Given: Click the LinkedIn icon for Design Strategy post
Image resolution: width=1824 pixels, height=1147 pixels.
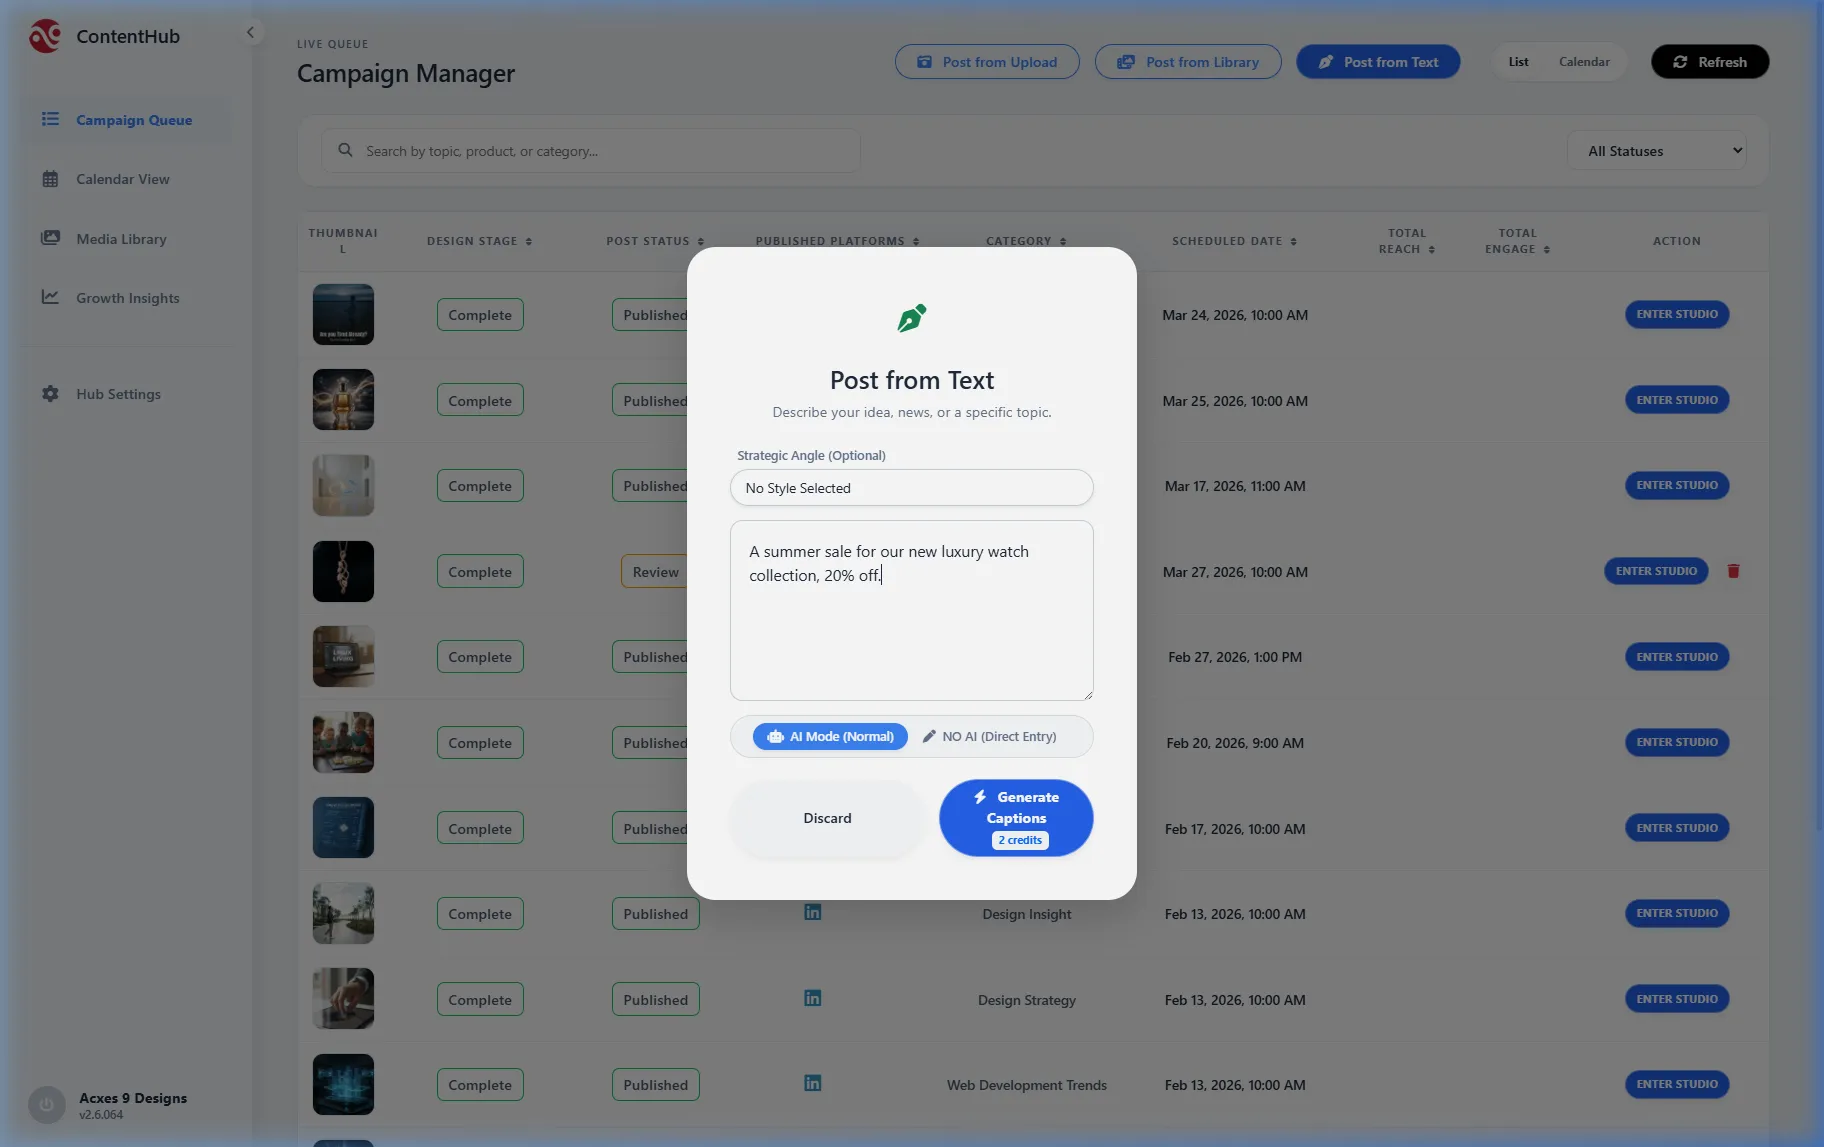Looking at the screenshot, I should (812, 998).
